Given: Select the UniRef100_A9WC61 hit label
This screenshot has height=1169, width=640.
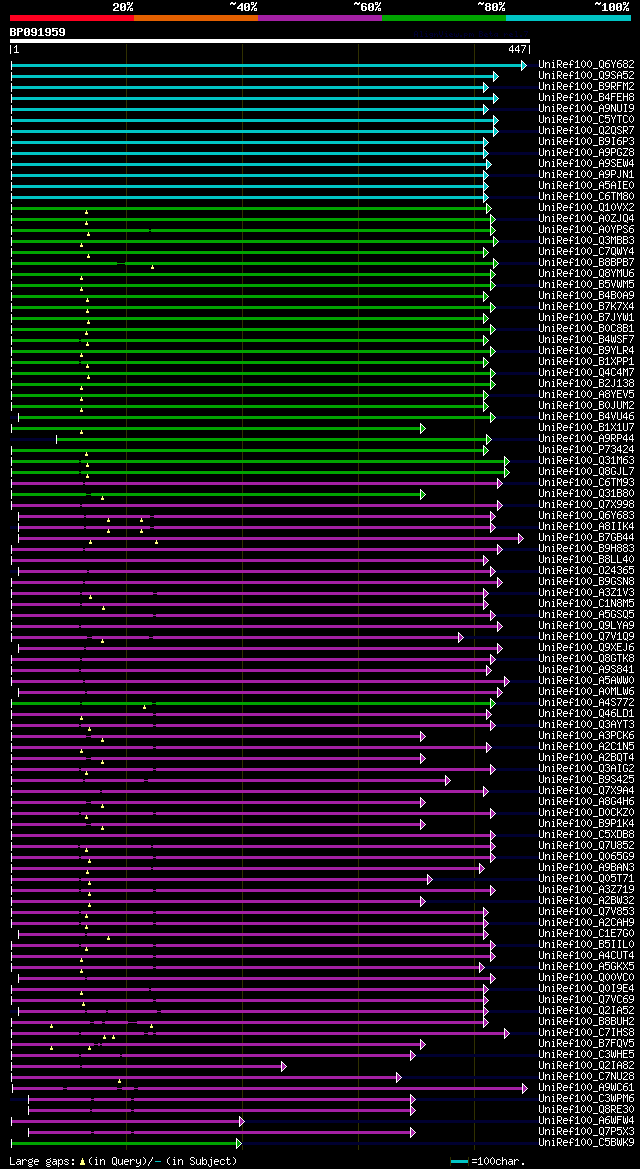Looking at the screenshot, I should click(586, 1088).
